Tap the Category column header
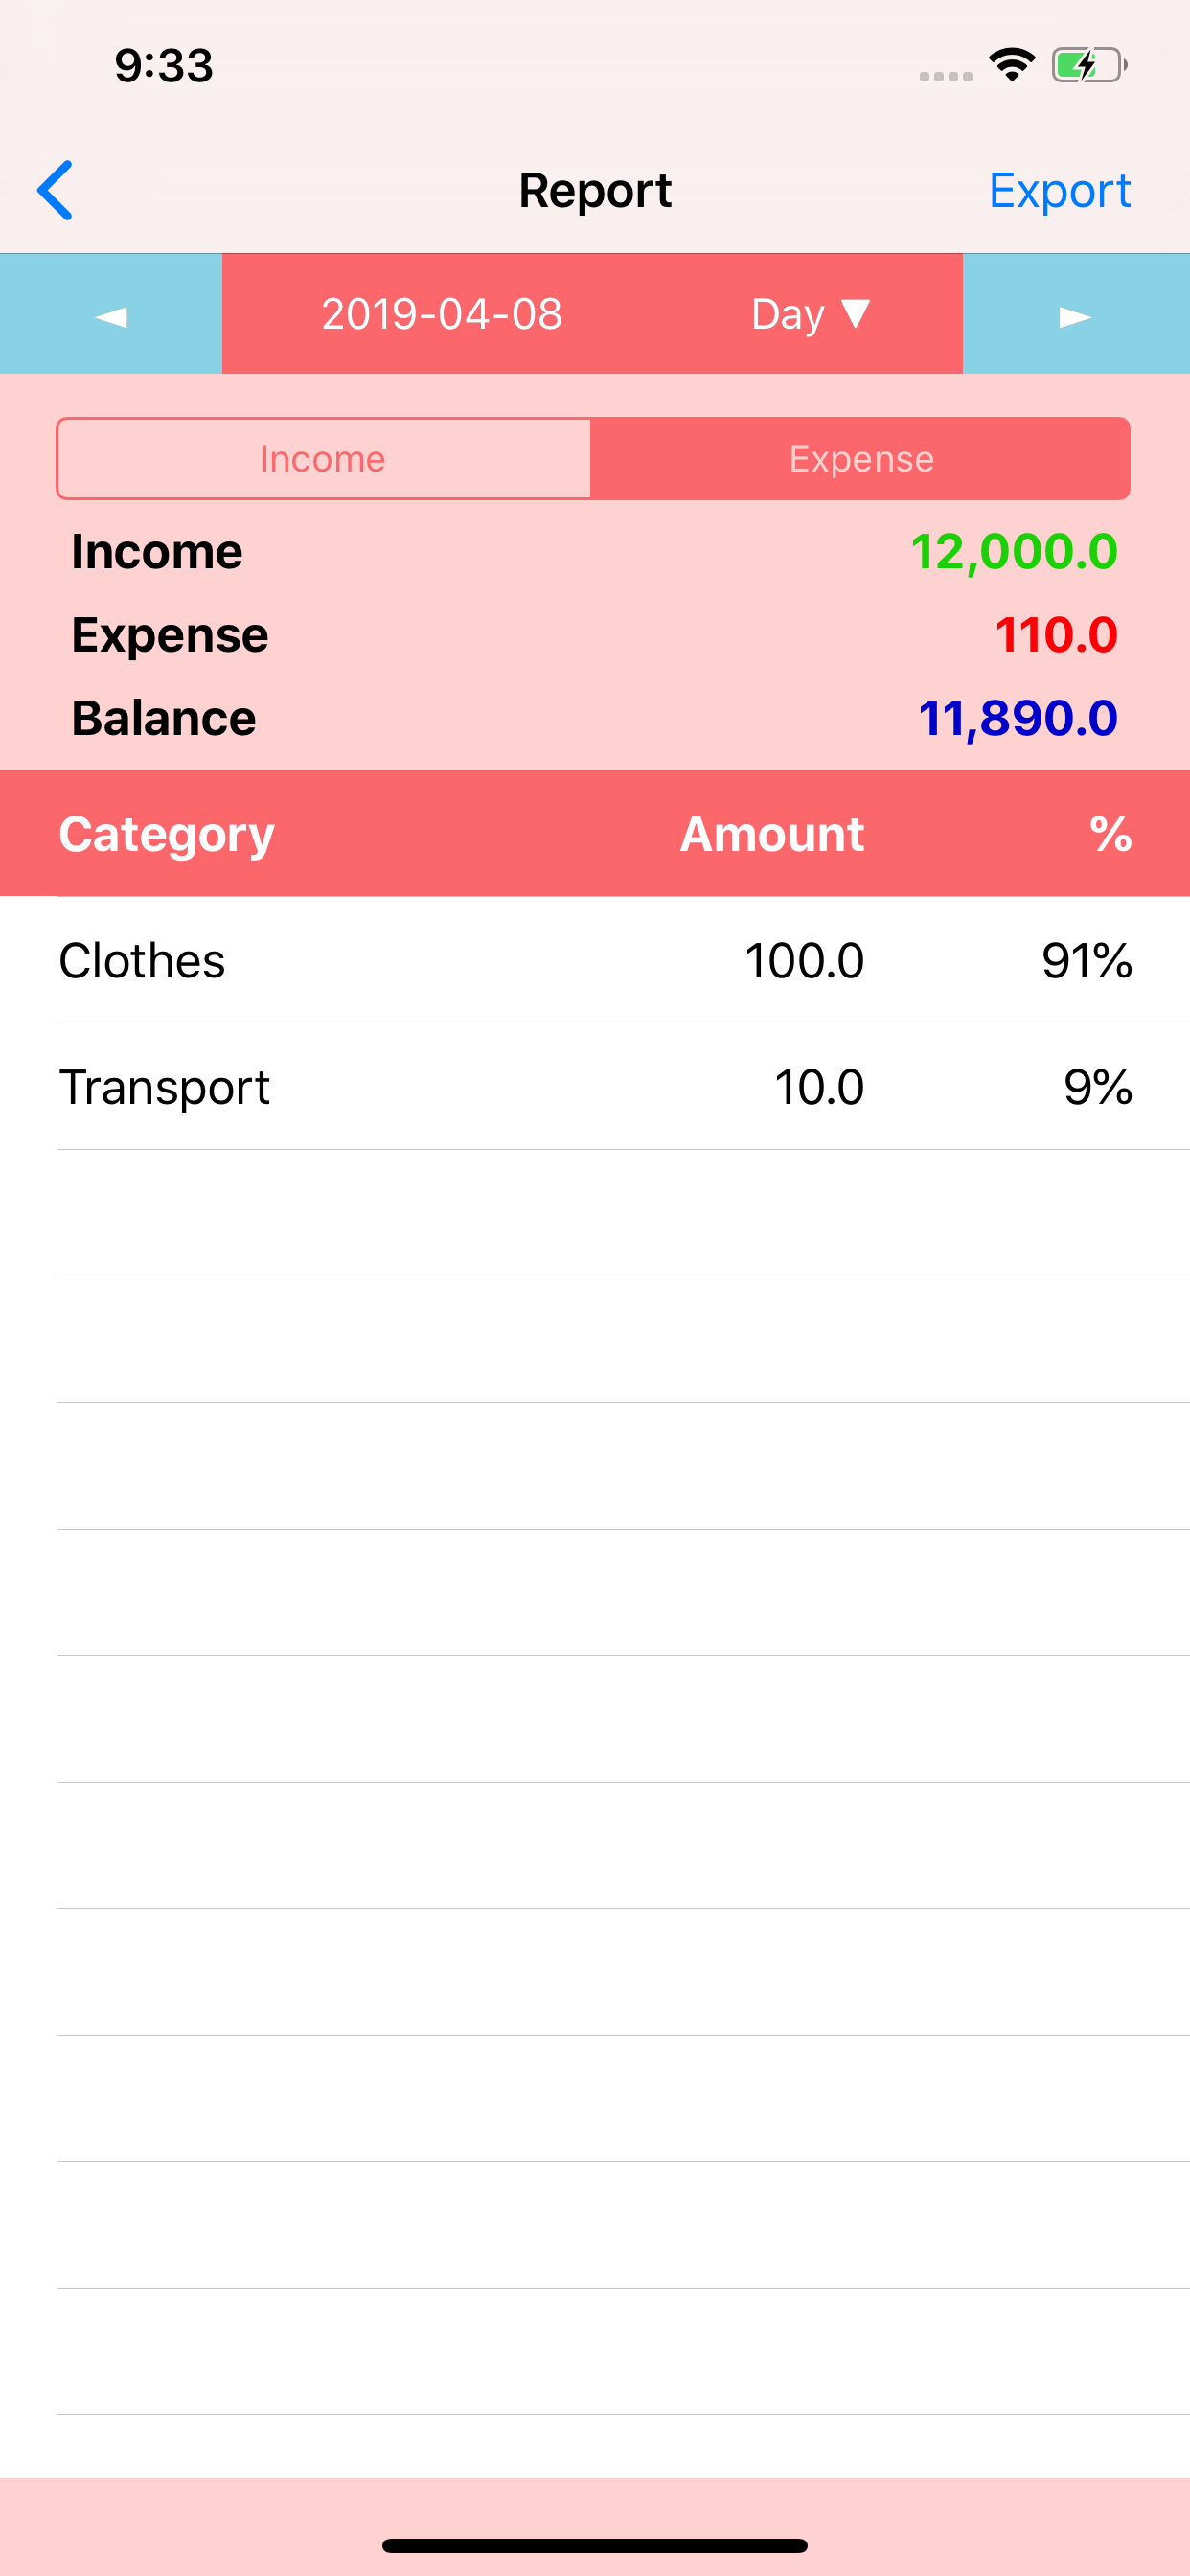 [x=166, y=835]
